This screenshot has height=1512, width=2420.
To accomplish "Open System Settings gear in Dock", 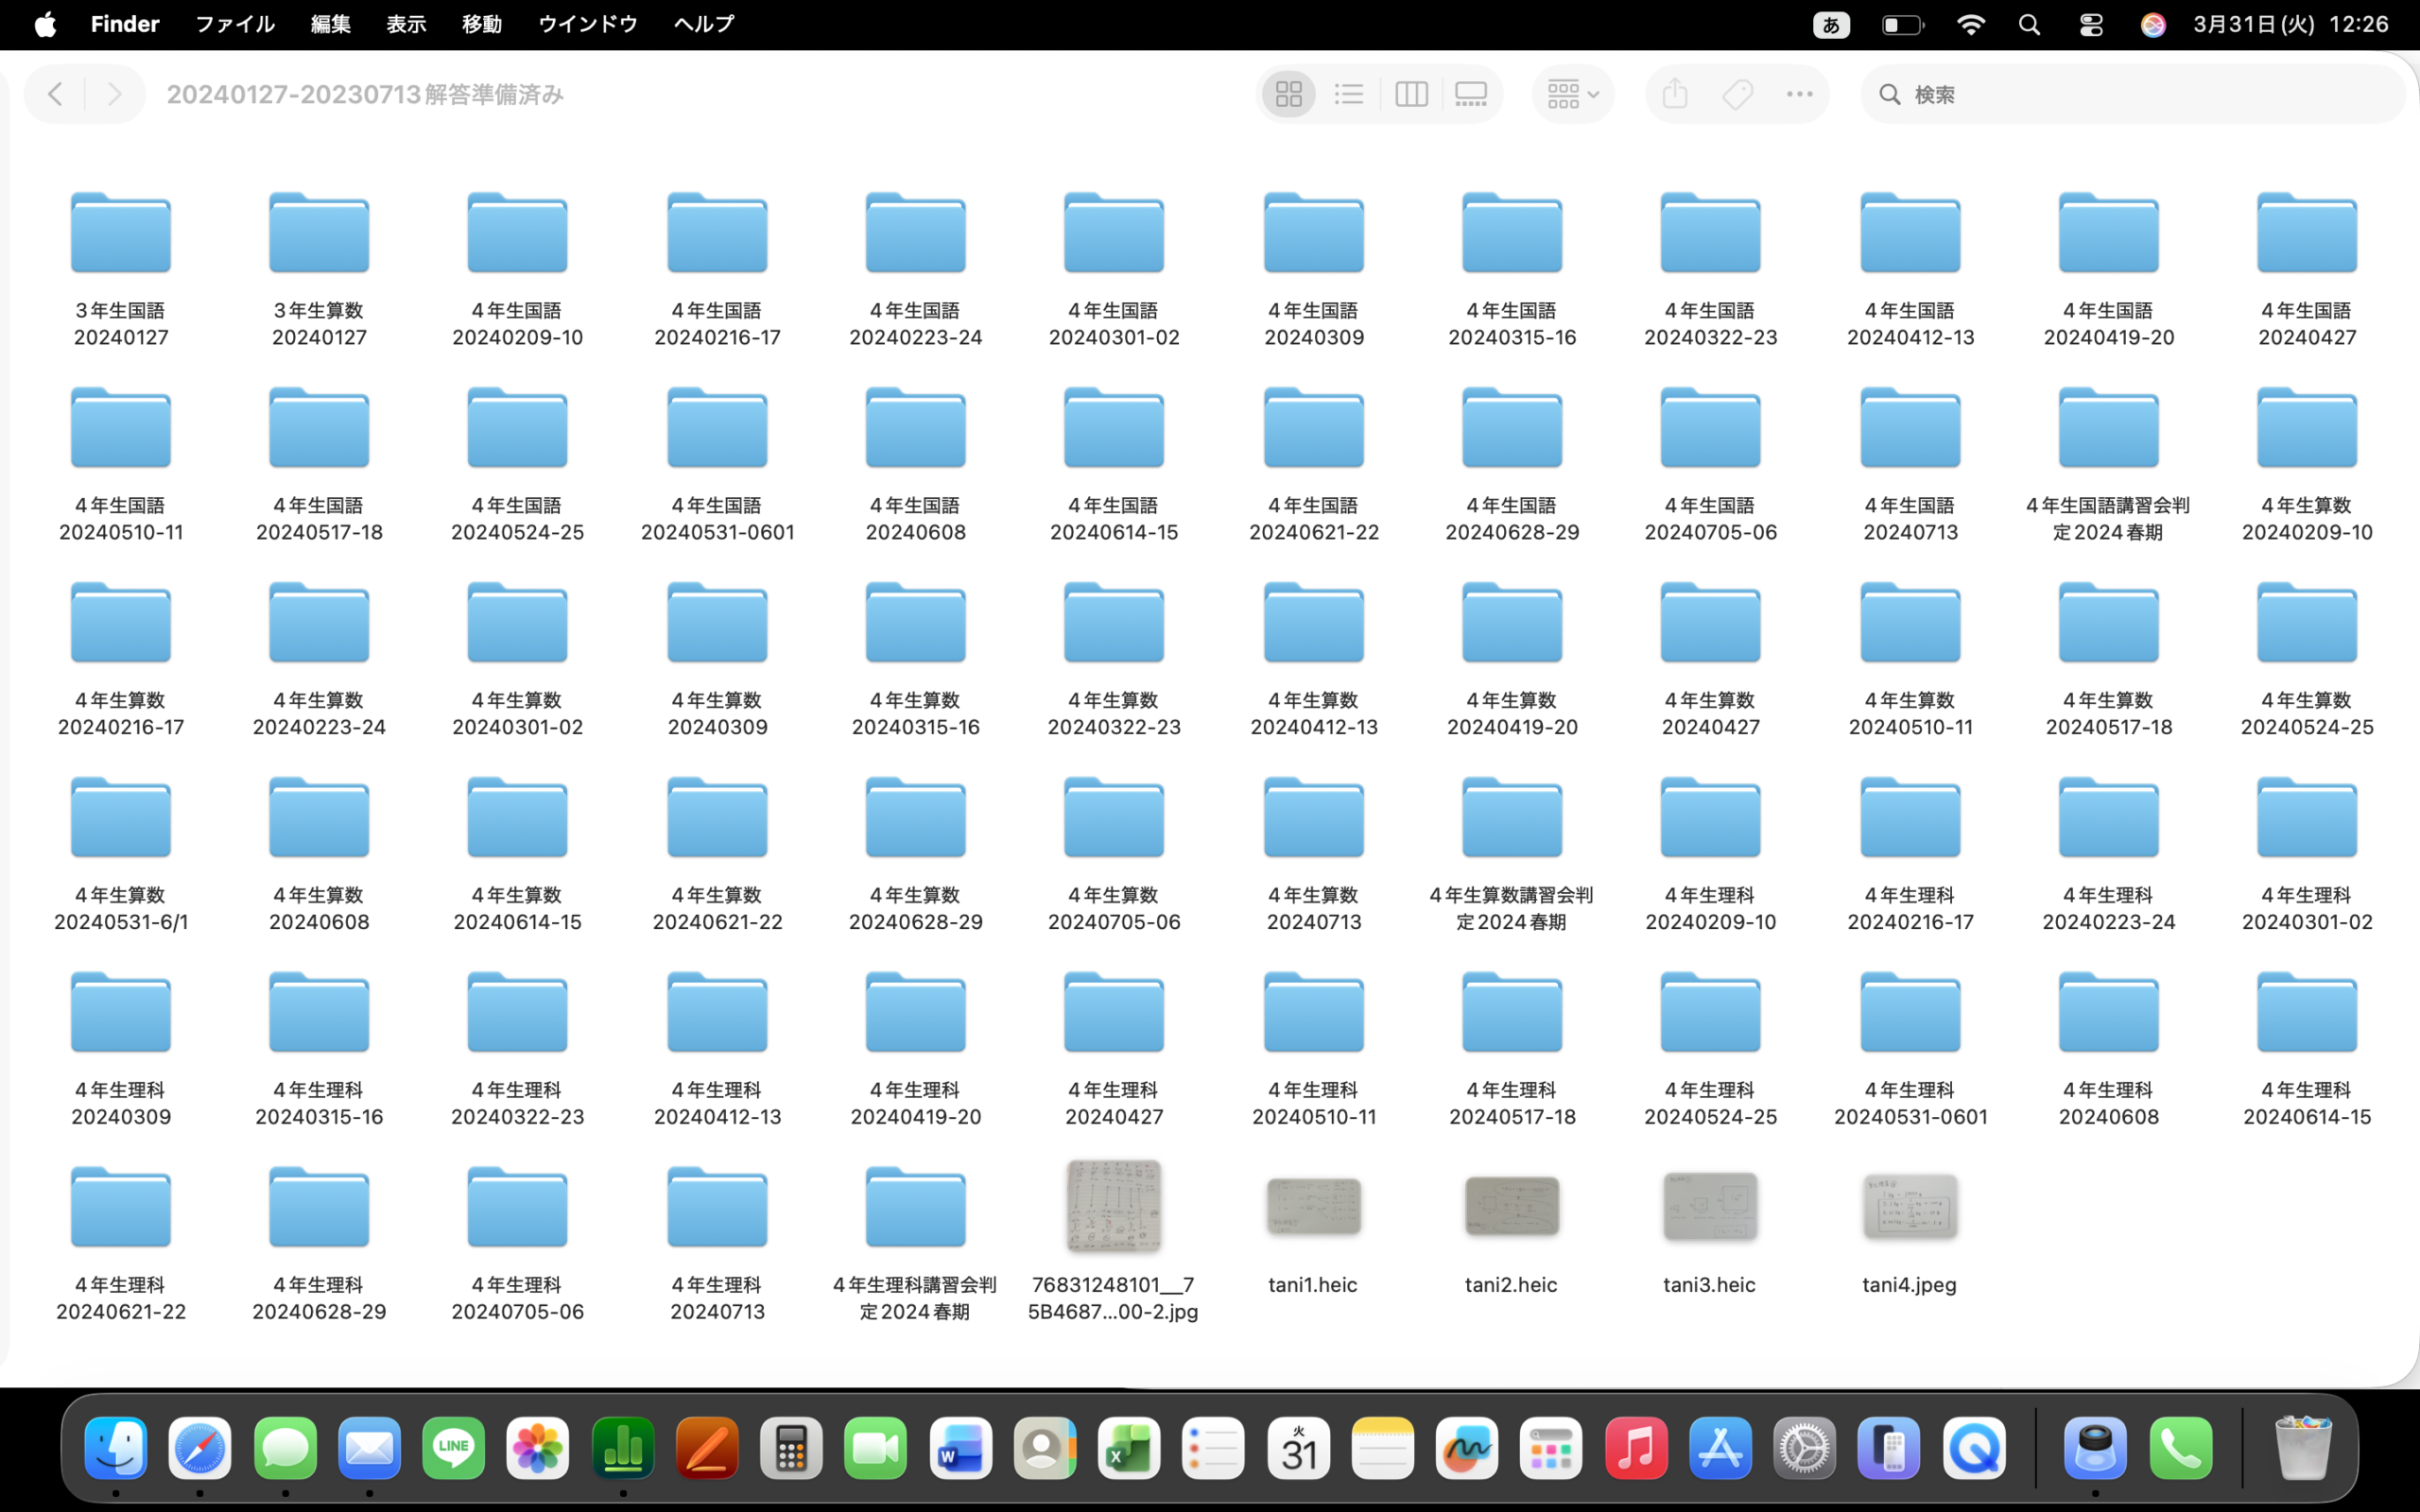I will pyautogui.click(x=1804, y=1448).
